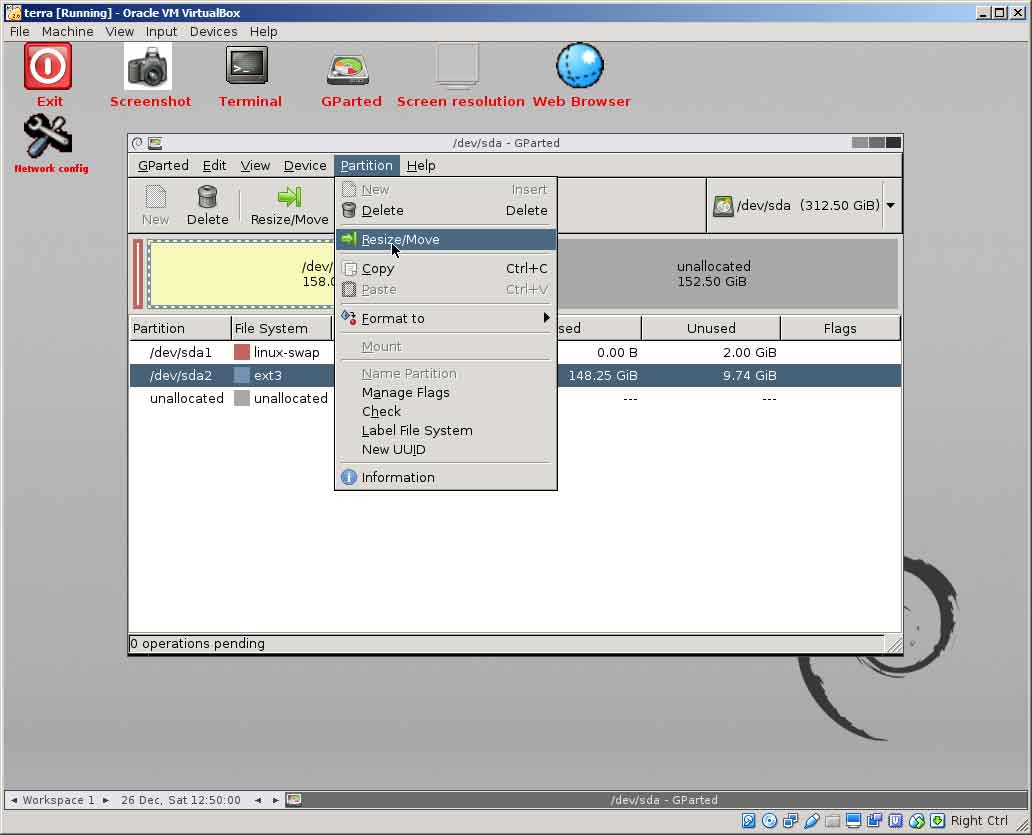Click the Debian swirl icon in GParted title bar

click(x=137, y=143)
